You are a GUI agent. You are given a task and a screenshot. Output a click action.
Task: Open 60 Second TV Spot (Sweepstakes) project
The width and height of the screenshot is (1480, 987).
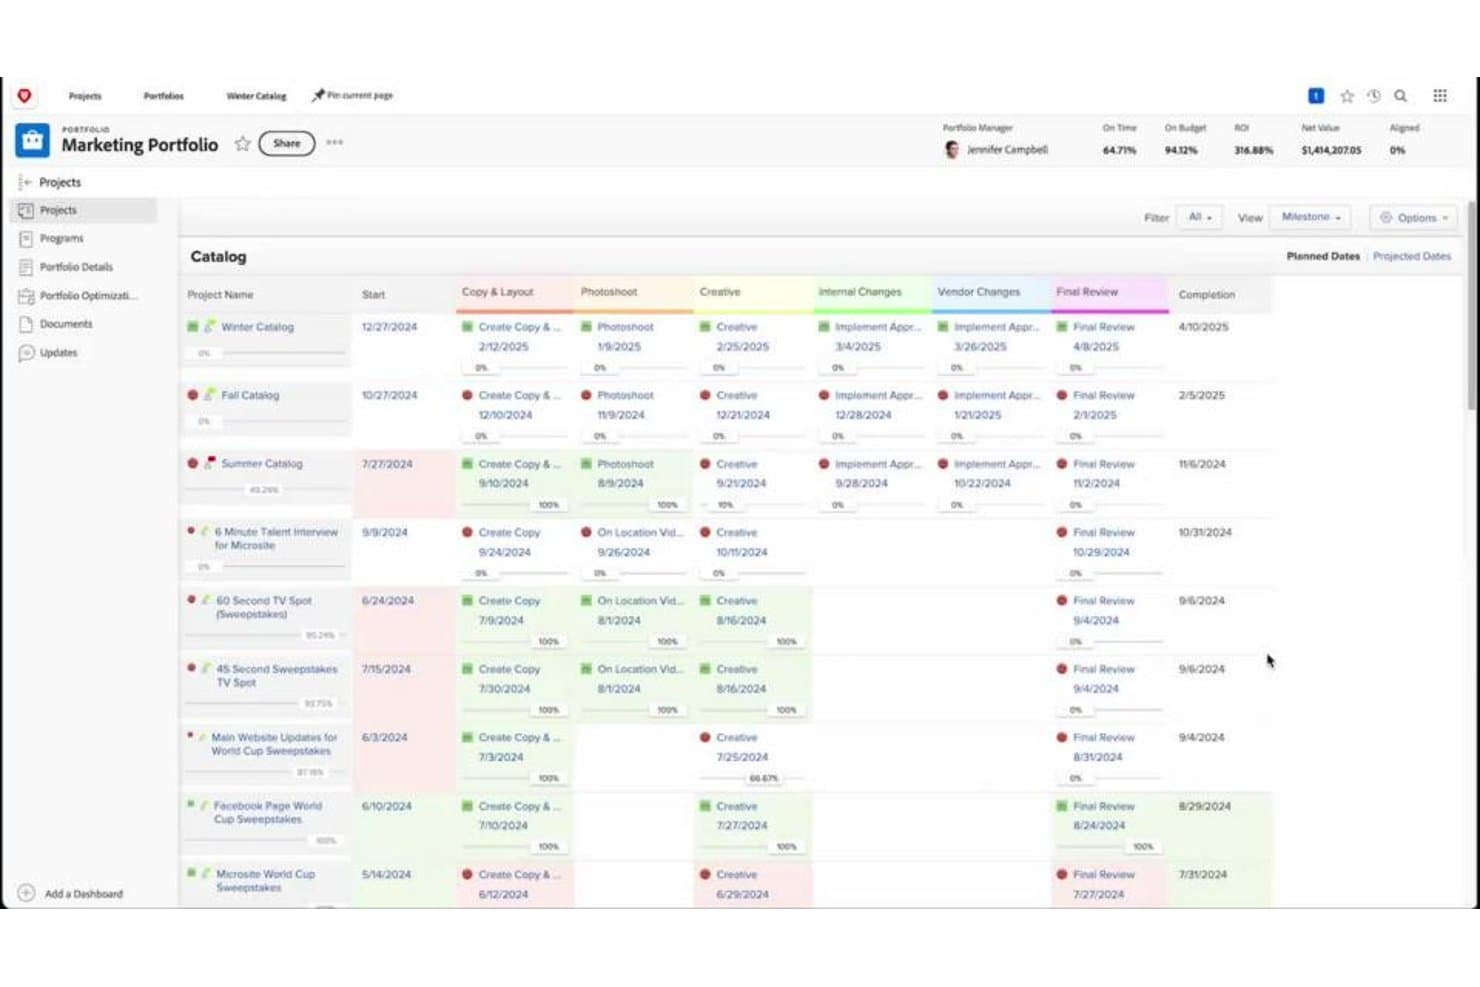[265, 607]
